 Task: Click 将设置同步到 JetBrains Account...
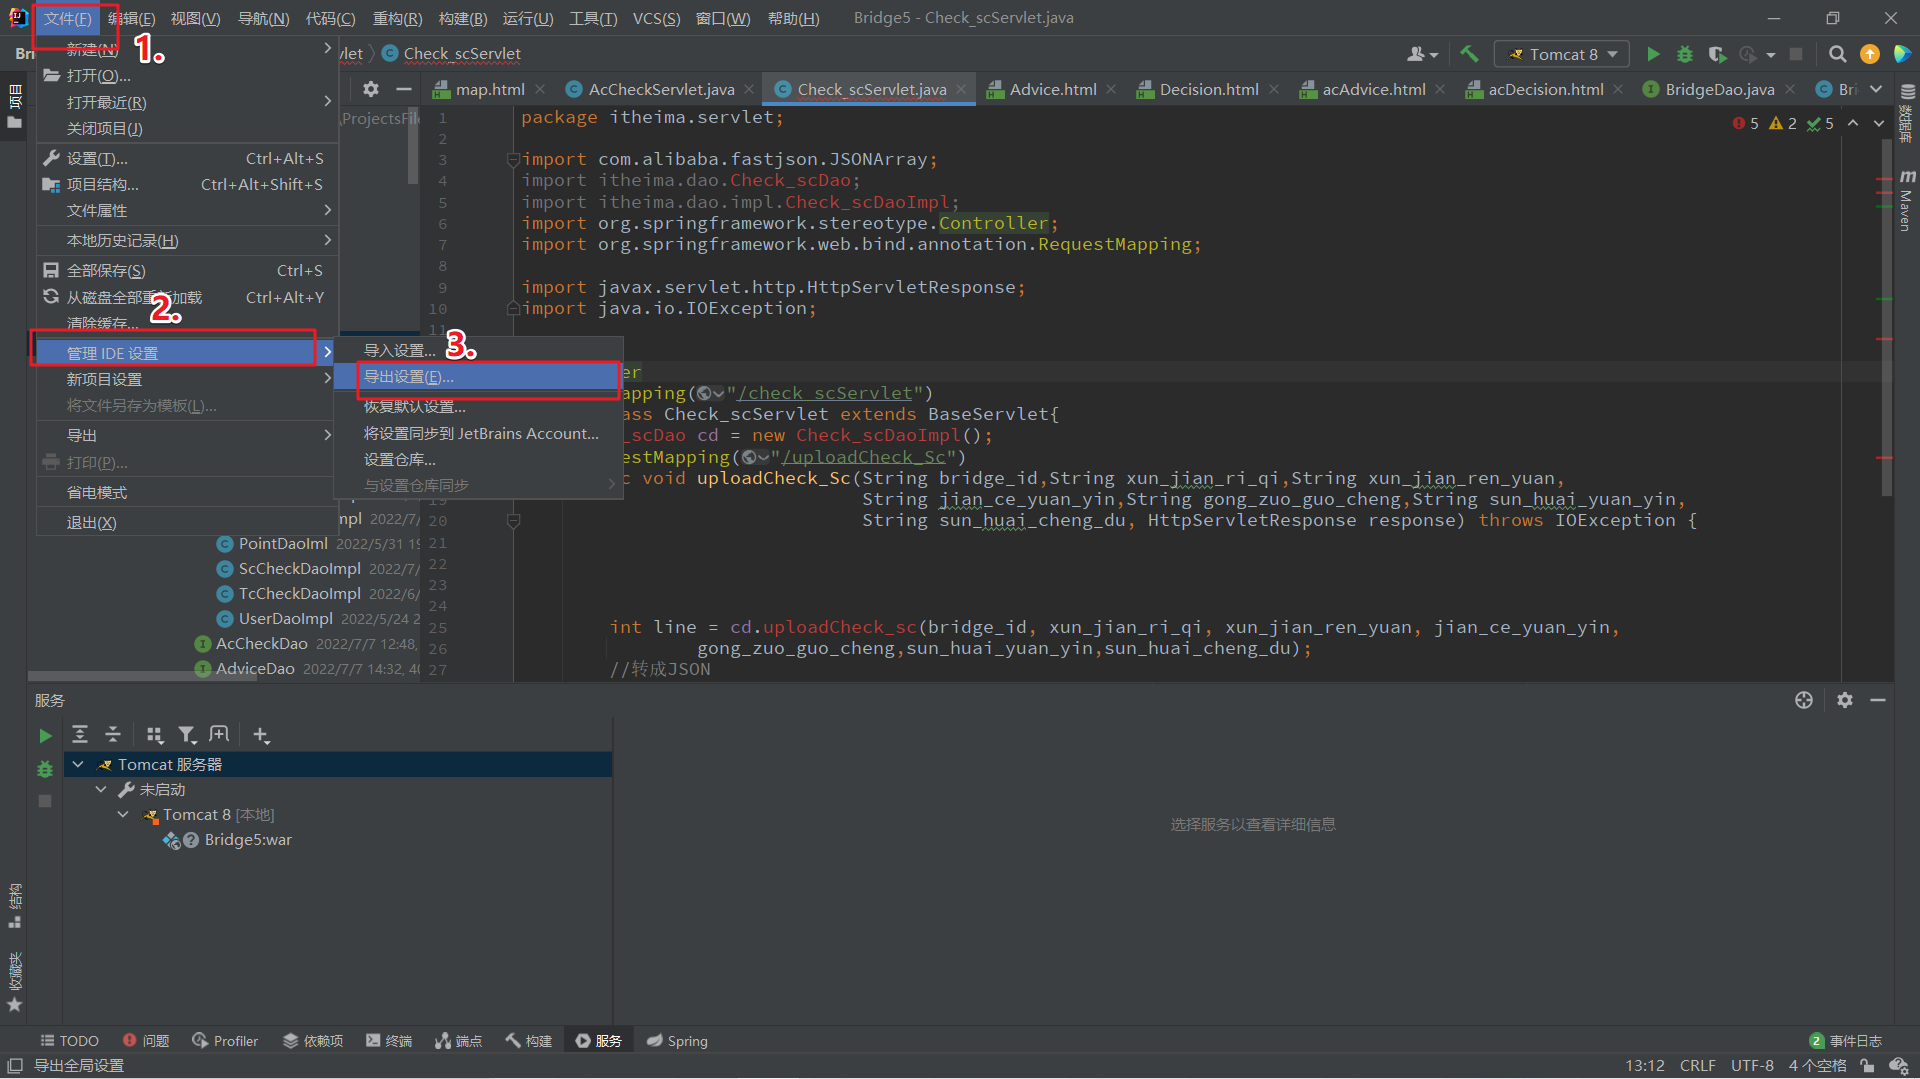479,433
